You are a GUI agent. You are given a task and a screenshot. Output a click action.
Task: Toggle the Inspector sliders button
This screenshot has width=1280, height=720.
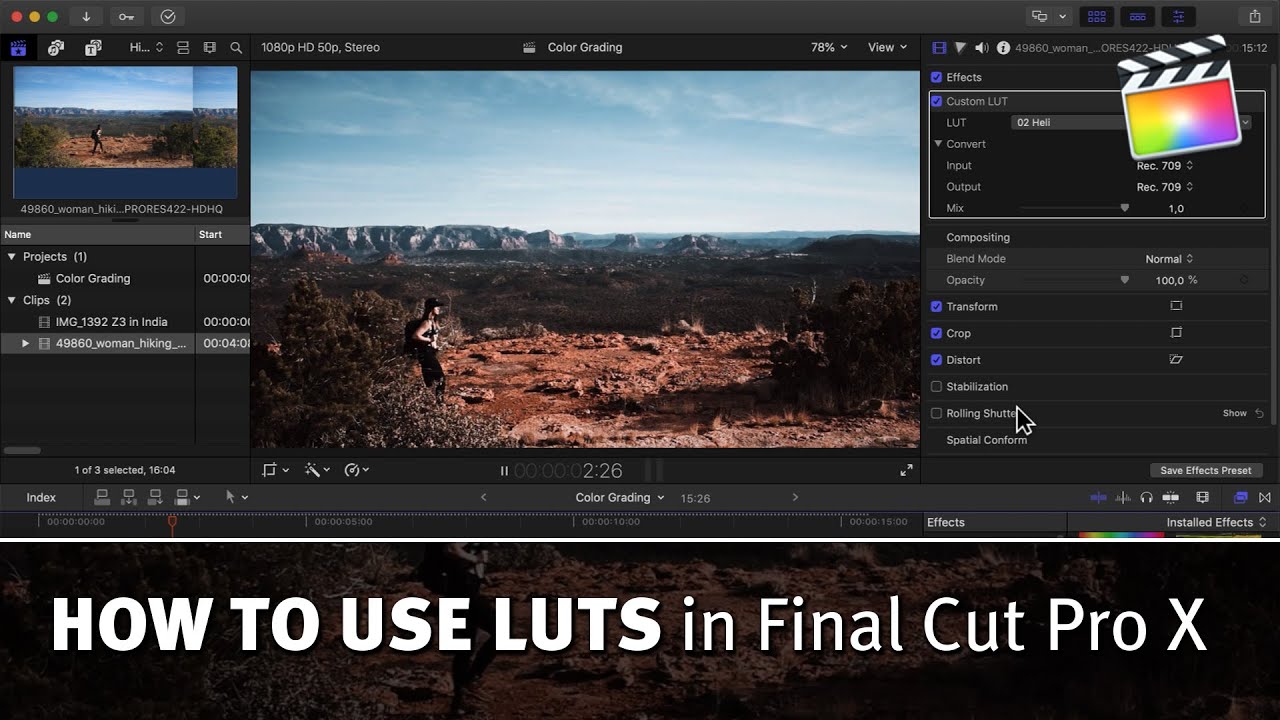[1179, 16]
